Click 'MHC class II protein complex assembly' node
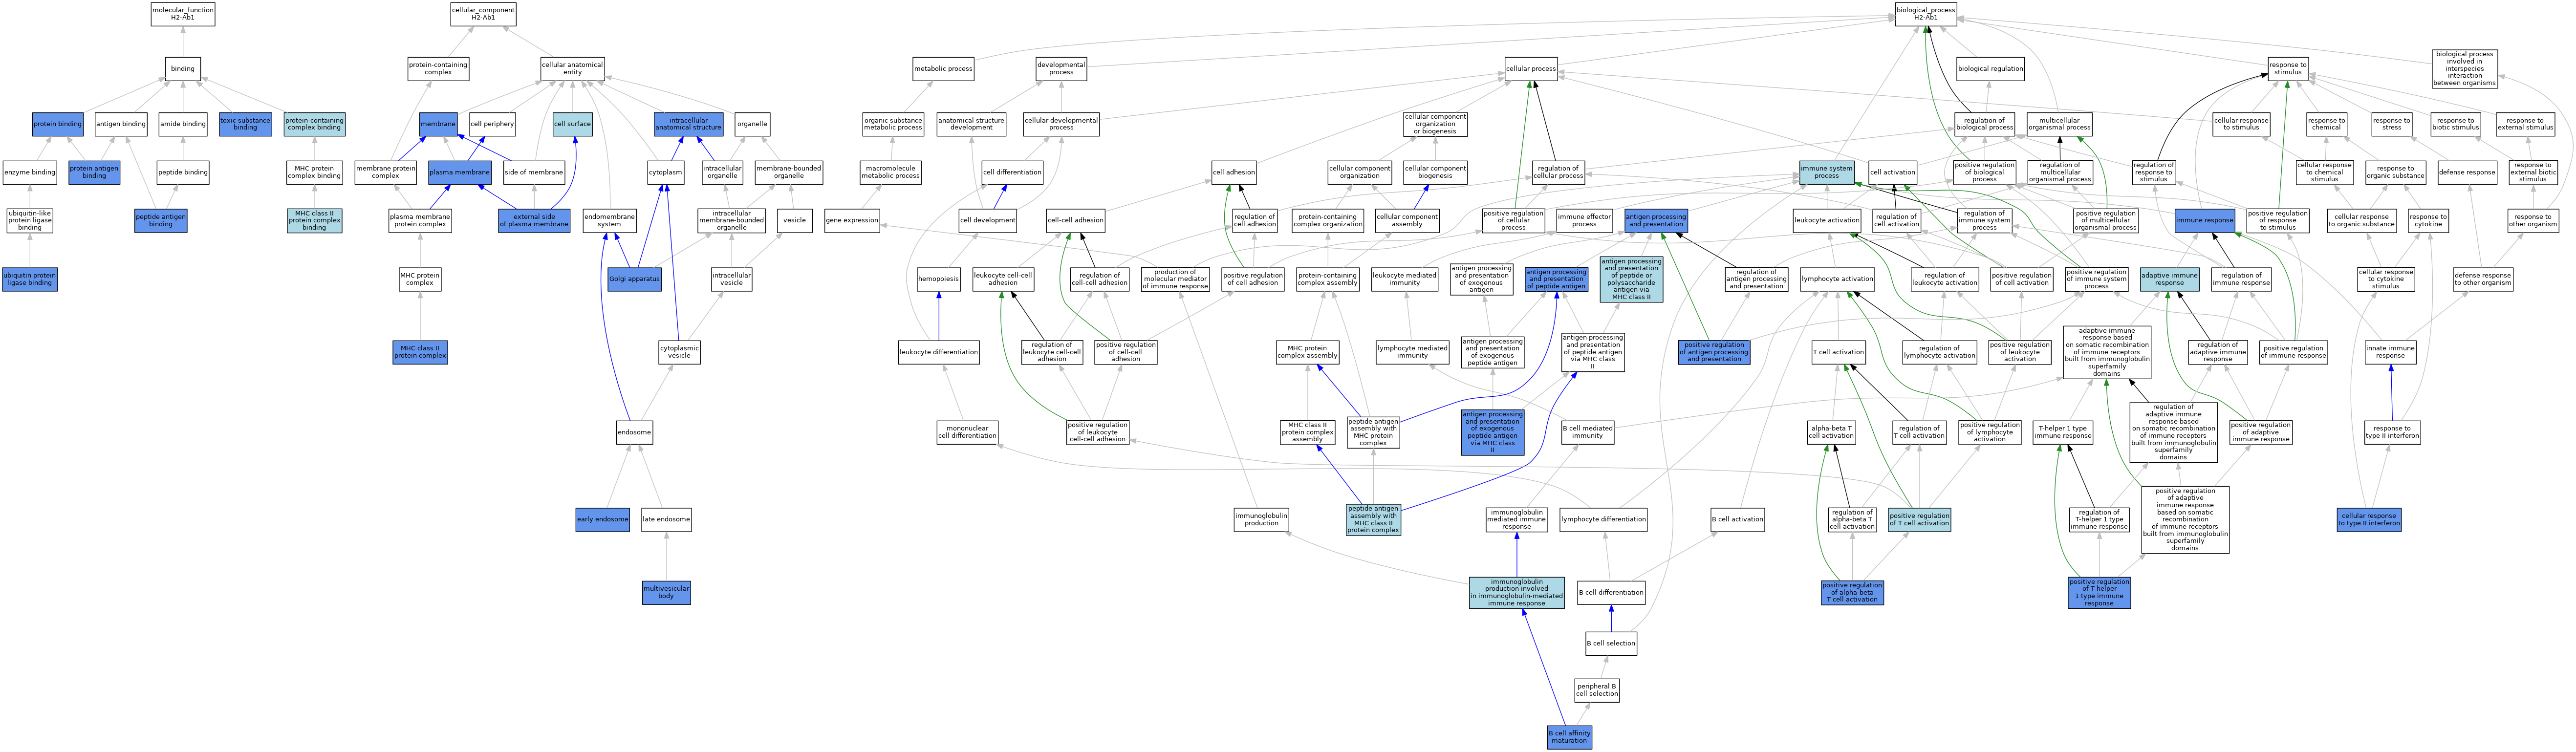This screenshot has width=2576, height=752. point(1307,433)
